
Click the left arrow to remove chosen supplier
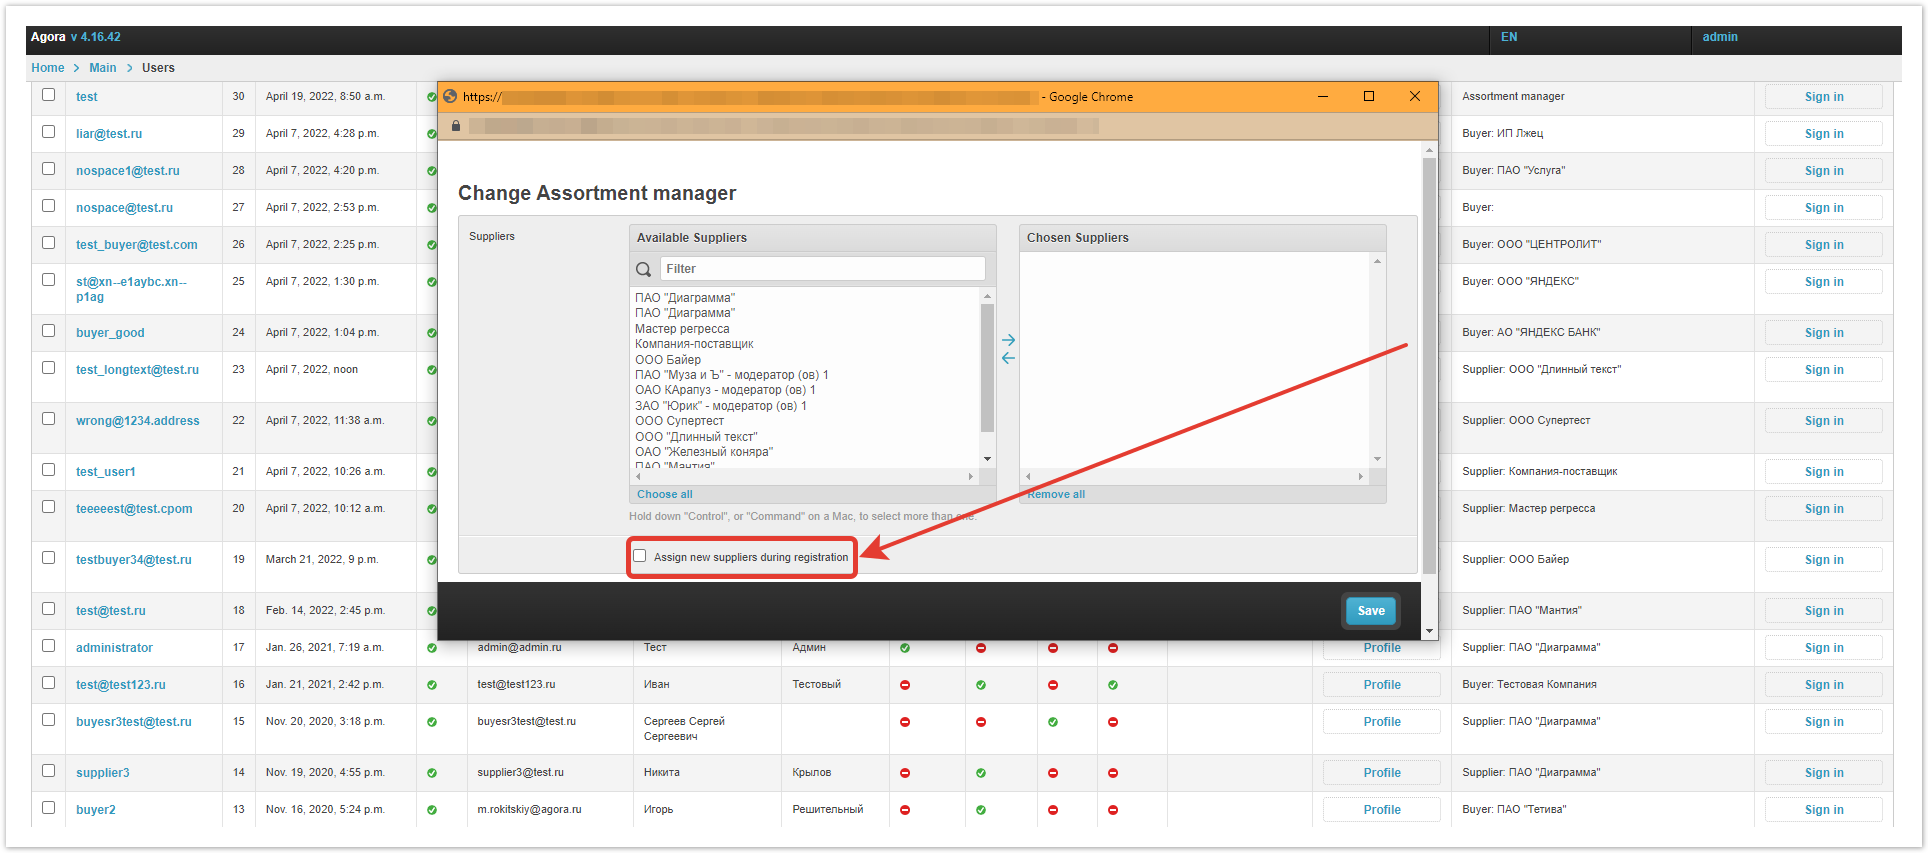1008,358
